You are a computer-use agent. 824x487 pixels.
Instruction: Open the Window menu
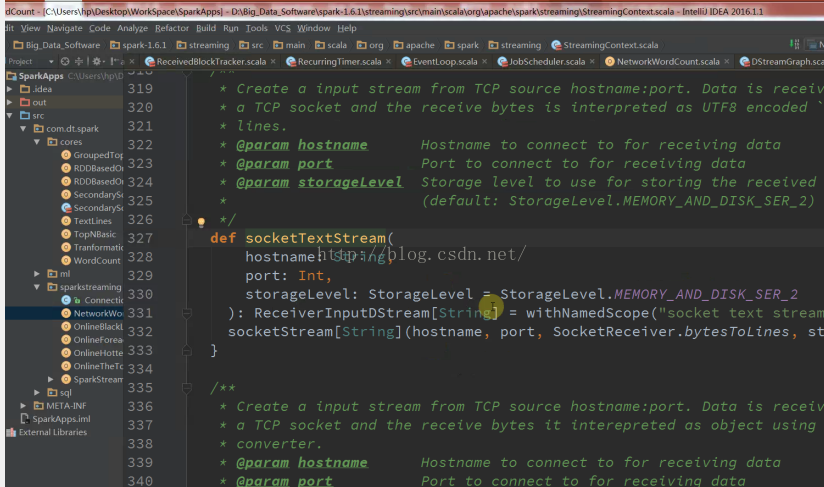coord(314,28)
